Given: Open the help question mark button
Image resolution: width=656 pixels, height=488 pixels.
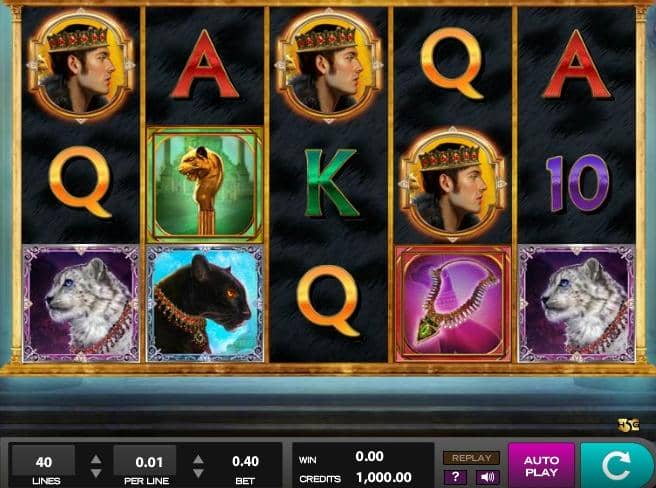Looking at the screenshot, I should pos(455,477).
